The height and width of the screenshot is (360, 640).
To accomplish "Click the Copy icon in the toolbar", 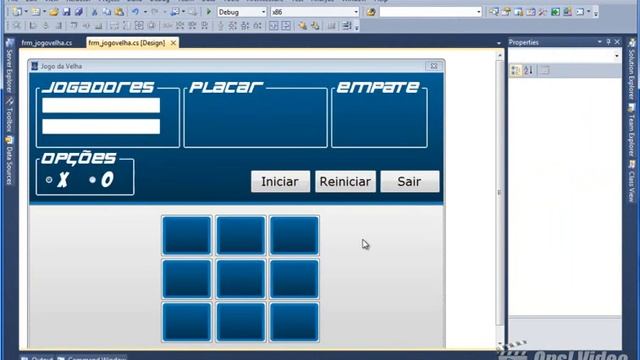I will pyautogui.click(x=107, y=12).
